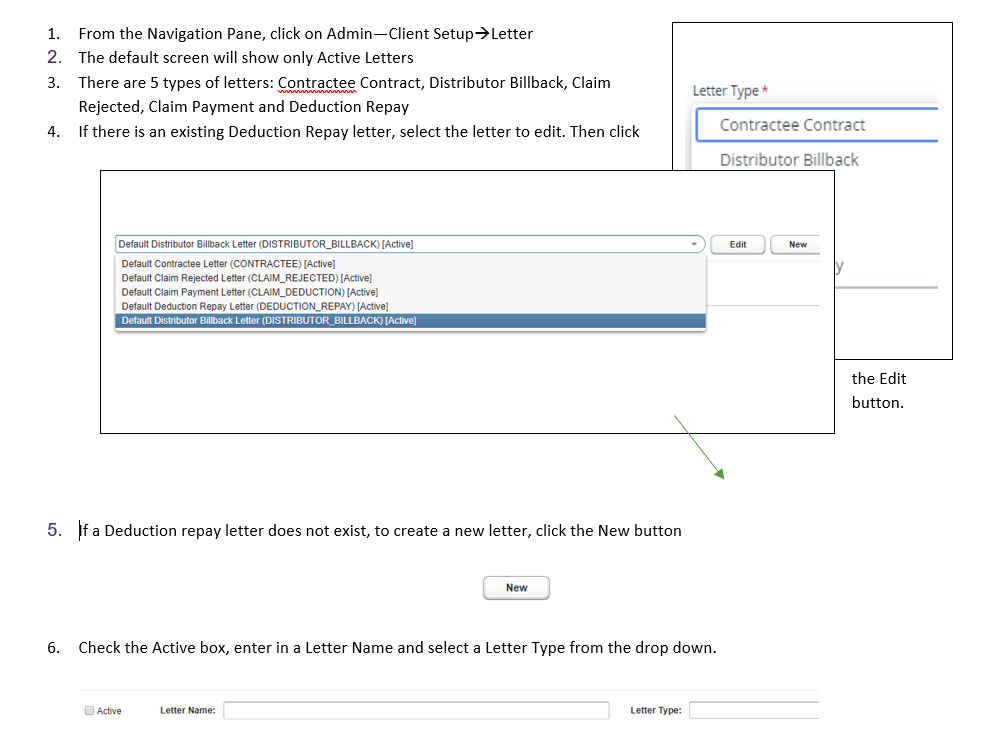Viewport: 999px width, 741px height.
Task: Choose Default Claim Rejected Letter
Action: pyautogui.click(x=246, y=278)
